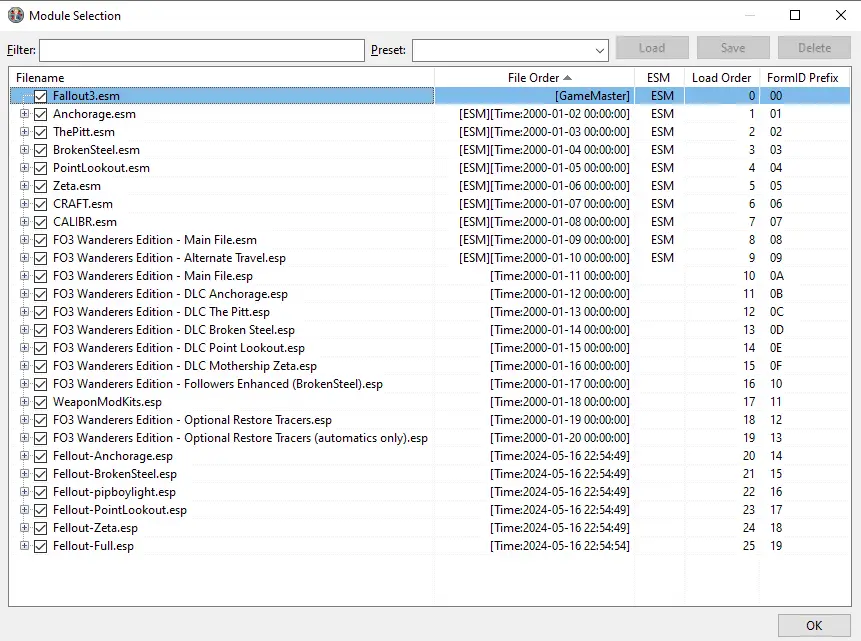Disable the CRAFT.esm module checkbox

click(x=41, y=204)
